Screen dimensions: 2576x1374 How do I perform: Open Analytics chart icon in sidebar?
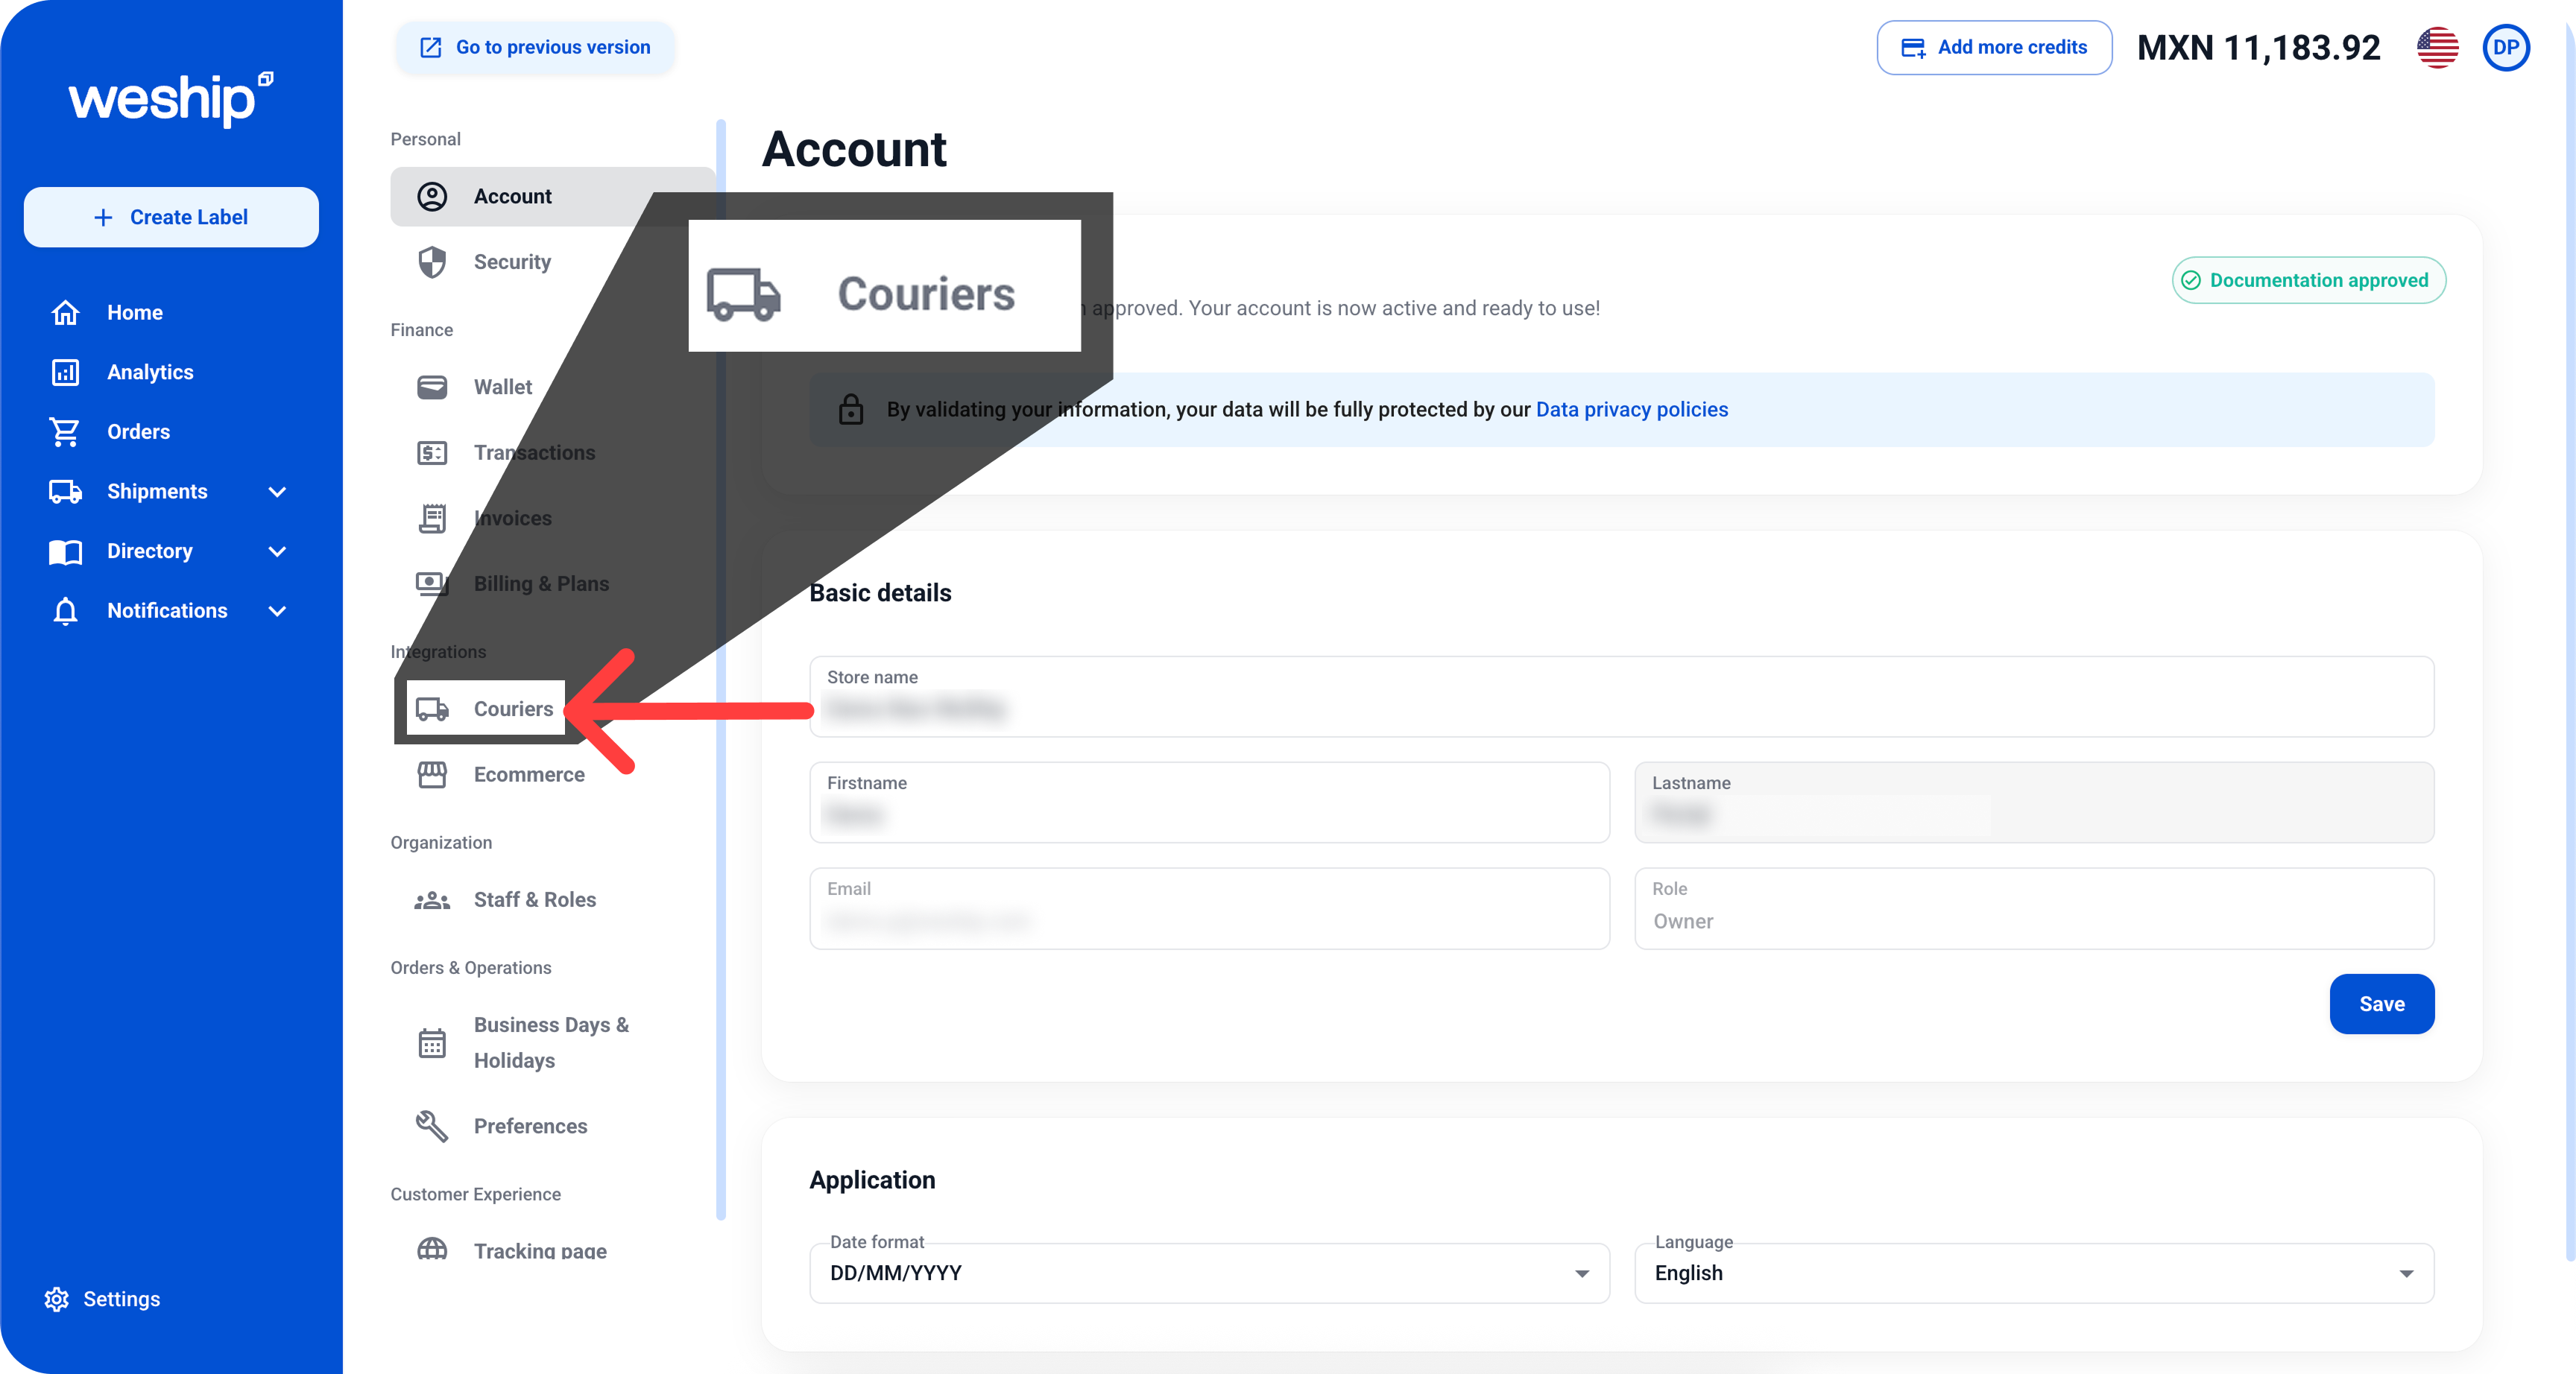point(65,372)
